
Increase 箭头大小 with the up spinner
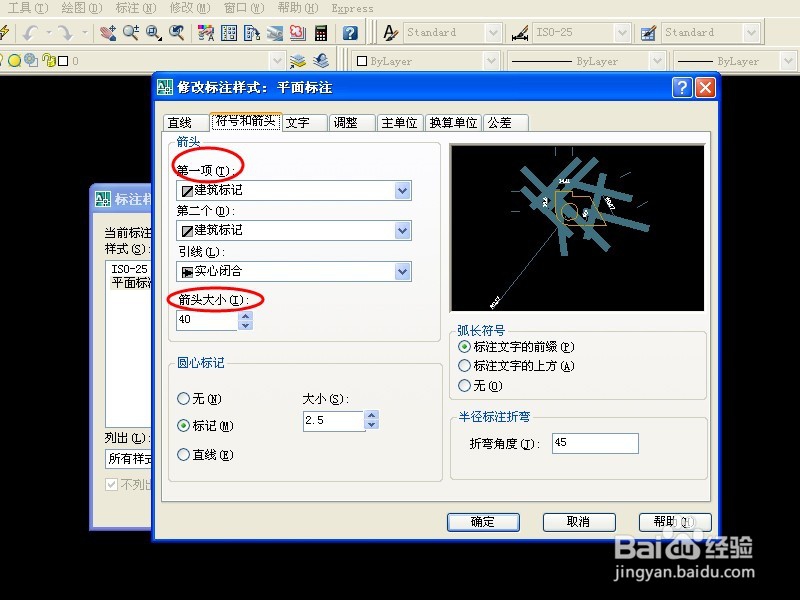[x=245, y=316]
